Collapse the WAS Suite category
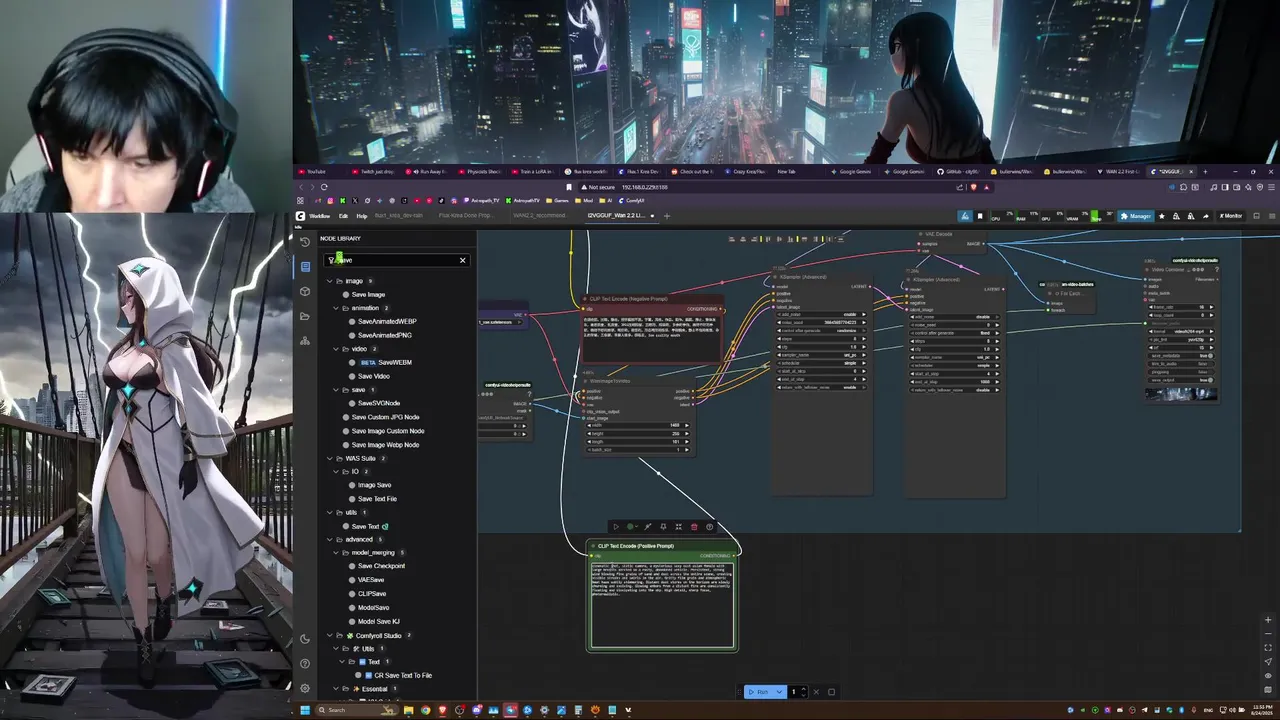 (328, 458)
